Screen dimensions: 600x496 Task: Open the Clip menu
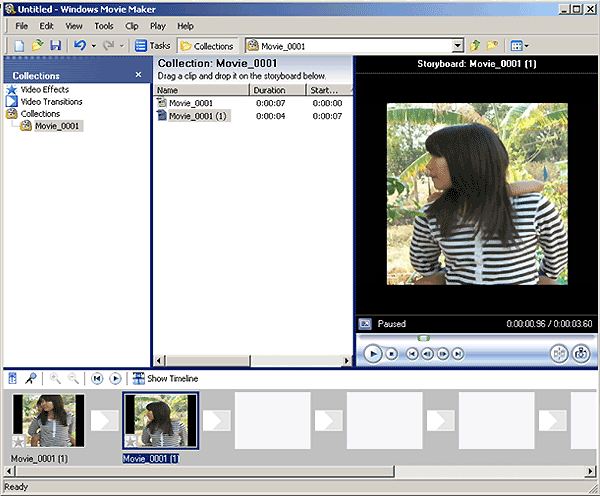tap(132, 26)
